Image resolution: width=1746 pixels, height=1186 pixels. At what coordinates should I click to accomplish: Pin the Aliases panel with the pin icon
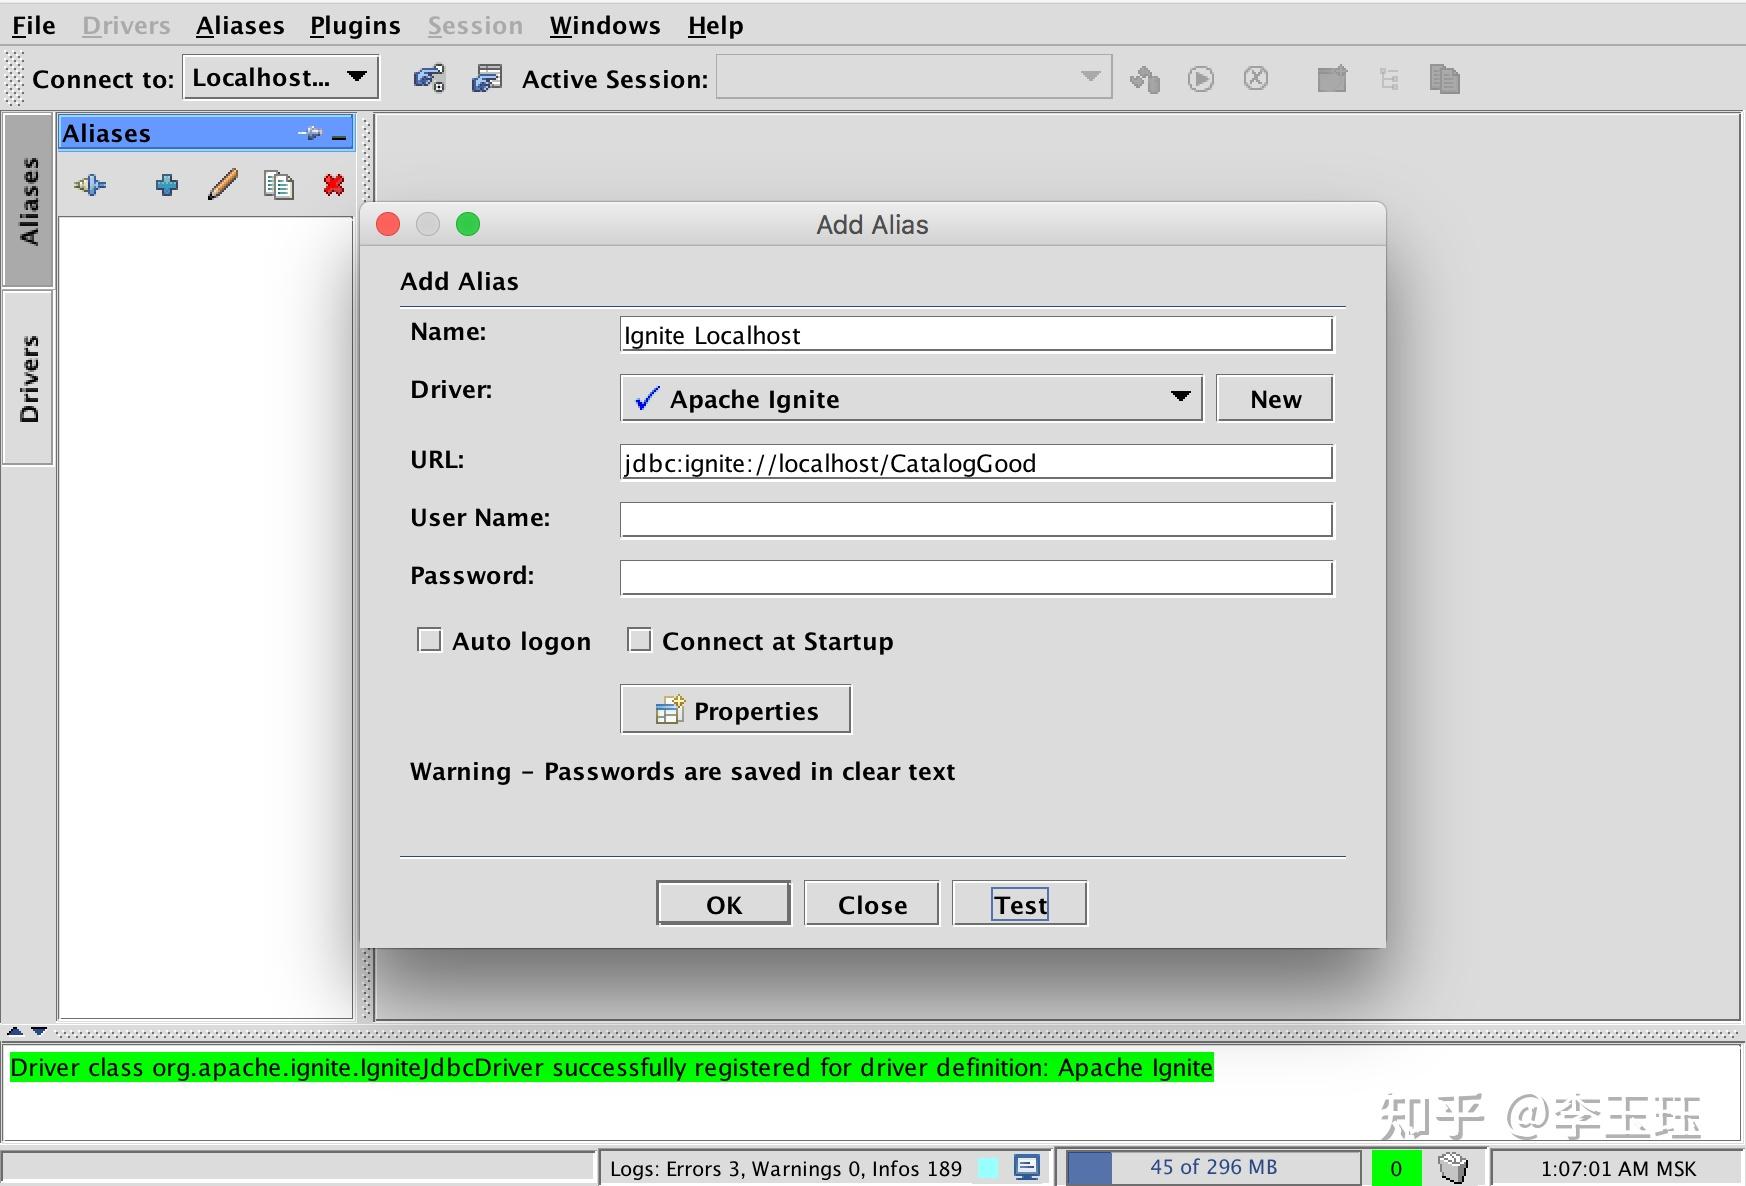[310, 133]
